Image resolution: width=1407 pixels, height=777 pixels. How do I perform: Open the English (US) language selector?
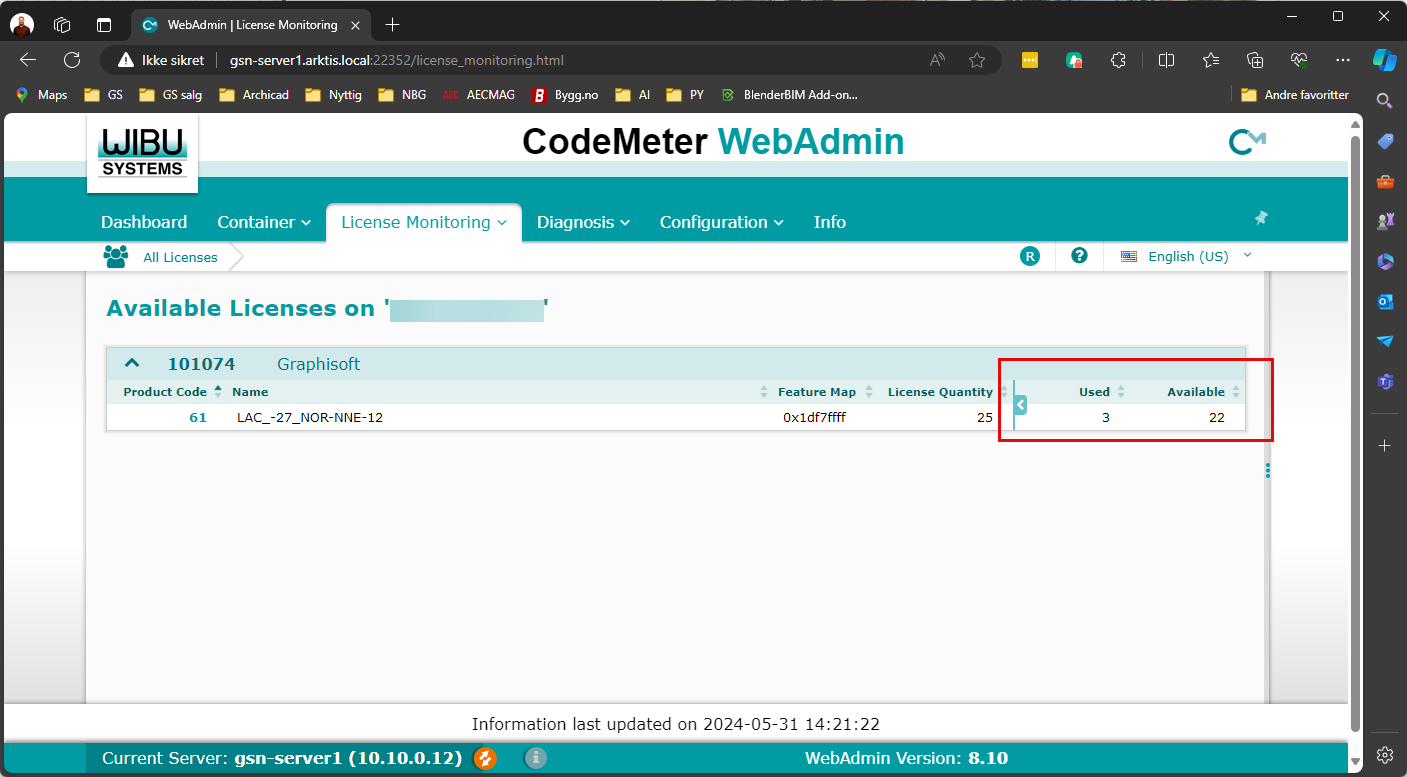point(1187,256)
